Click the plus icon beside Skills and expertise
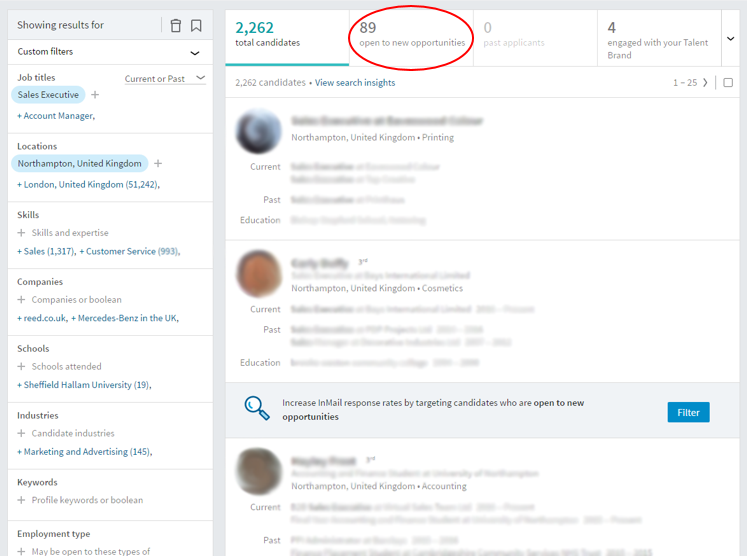The width and height of the screenshot is (747, 558). click(x=21, y=233)
